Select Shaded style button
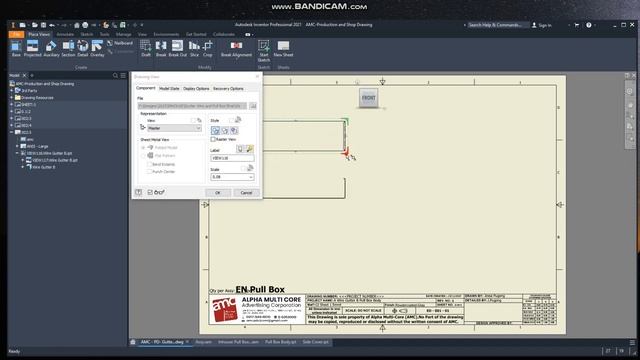 click(x=234, y=131)
